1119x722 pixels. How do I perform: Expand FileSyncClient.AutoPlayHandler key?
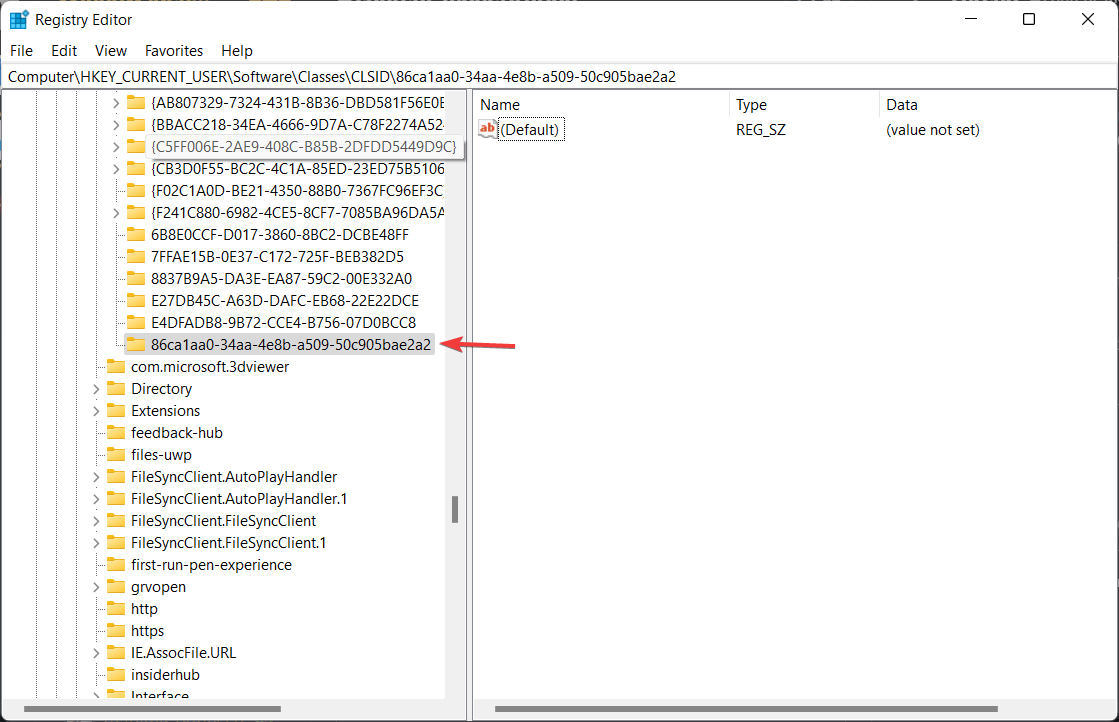(96, 477)
